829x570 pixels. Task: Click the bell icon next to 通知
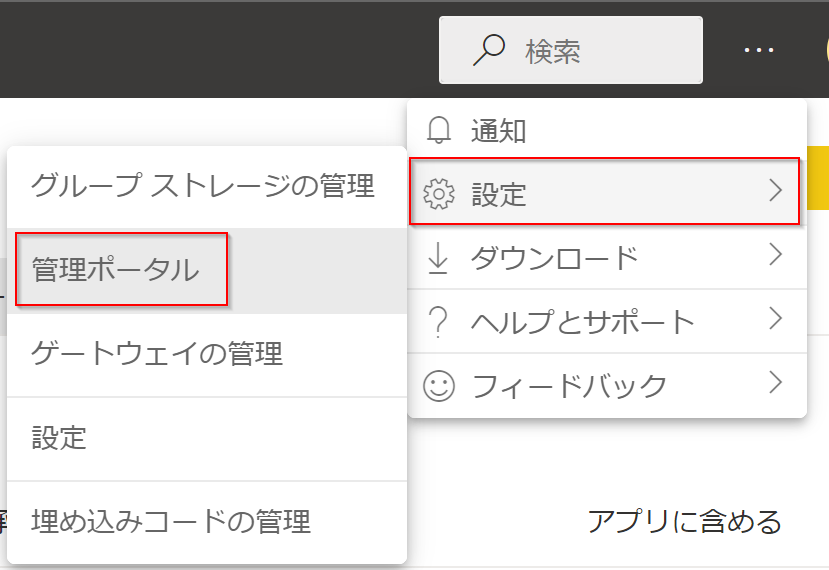coord(438,130)
